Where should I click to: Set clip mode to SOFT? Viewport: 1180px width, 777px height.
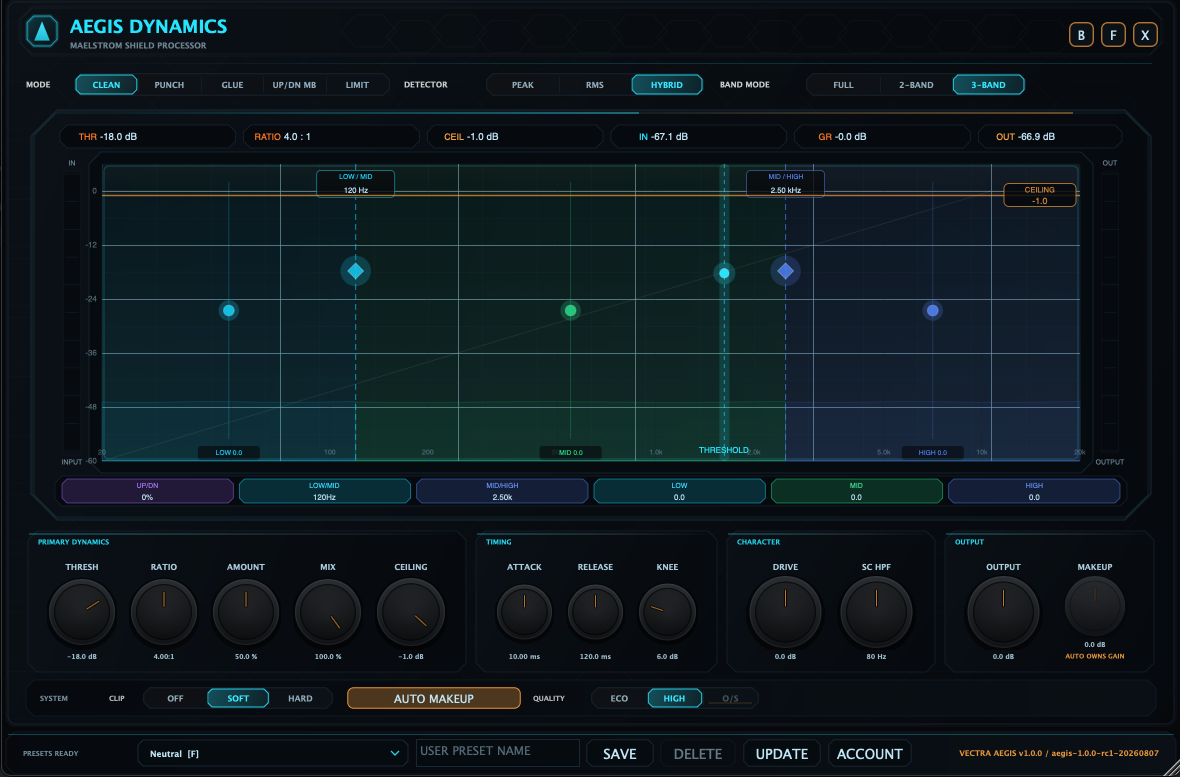[x=239, y=698]
